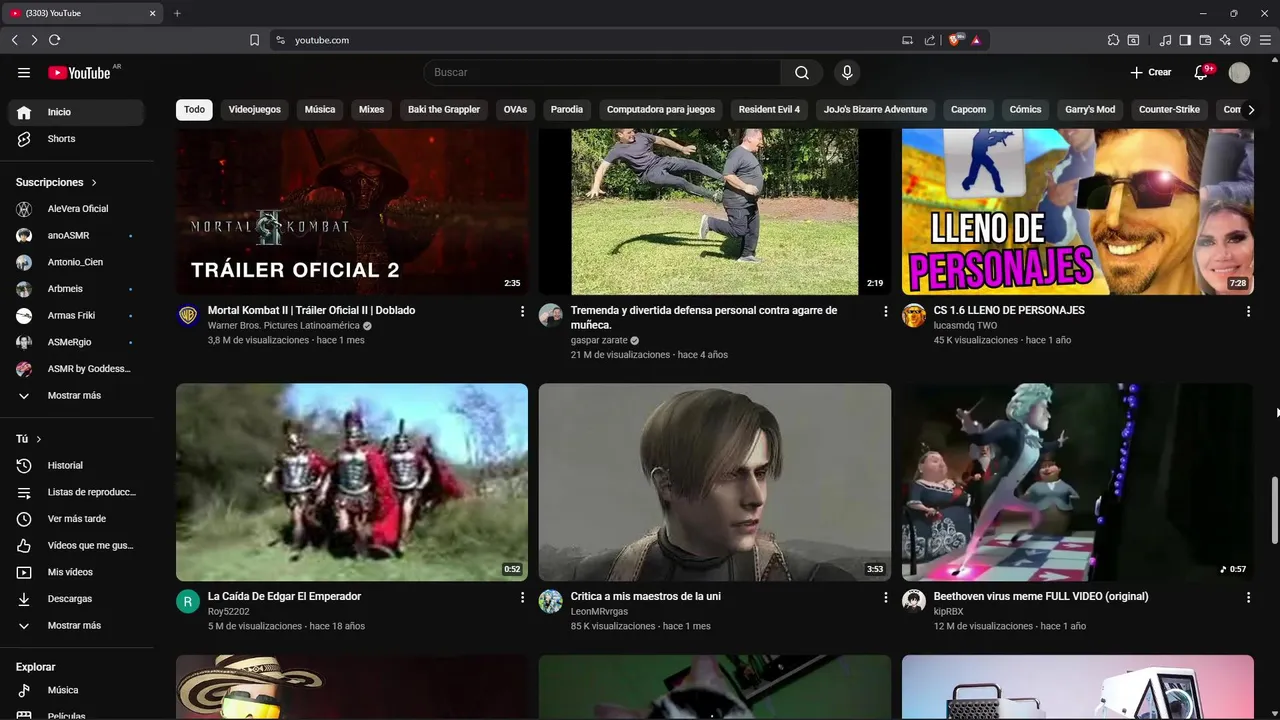Viewport: 1280px width, 720px height.
Task: Select the Música filter chip
Action: click(x=320, y=110)
